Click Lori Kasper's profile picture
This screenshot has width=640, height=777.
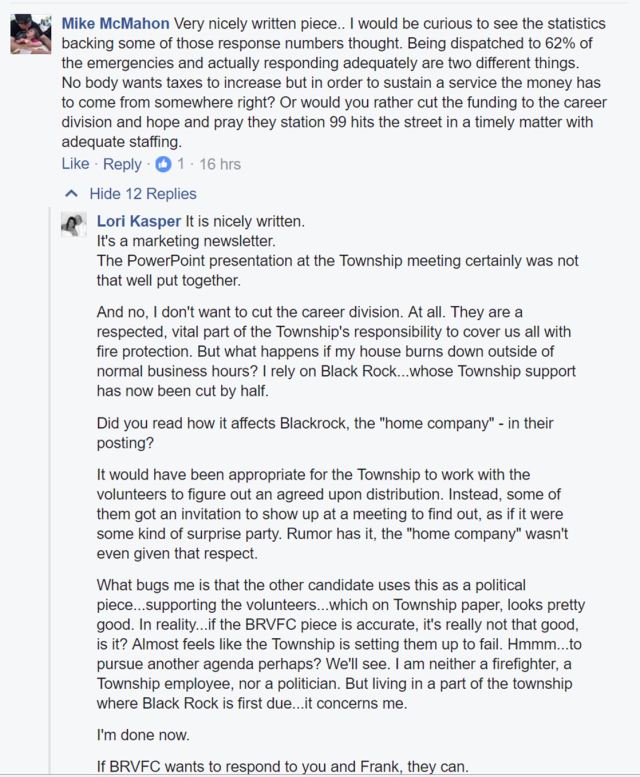(74, 226)
